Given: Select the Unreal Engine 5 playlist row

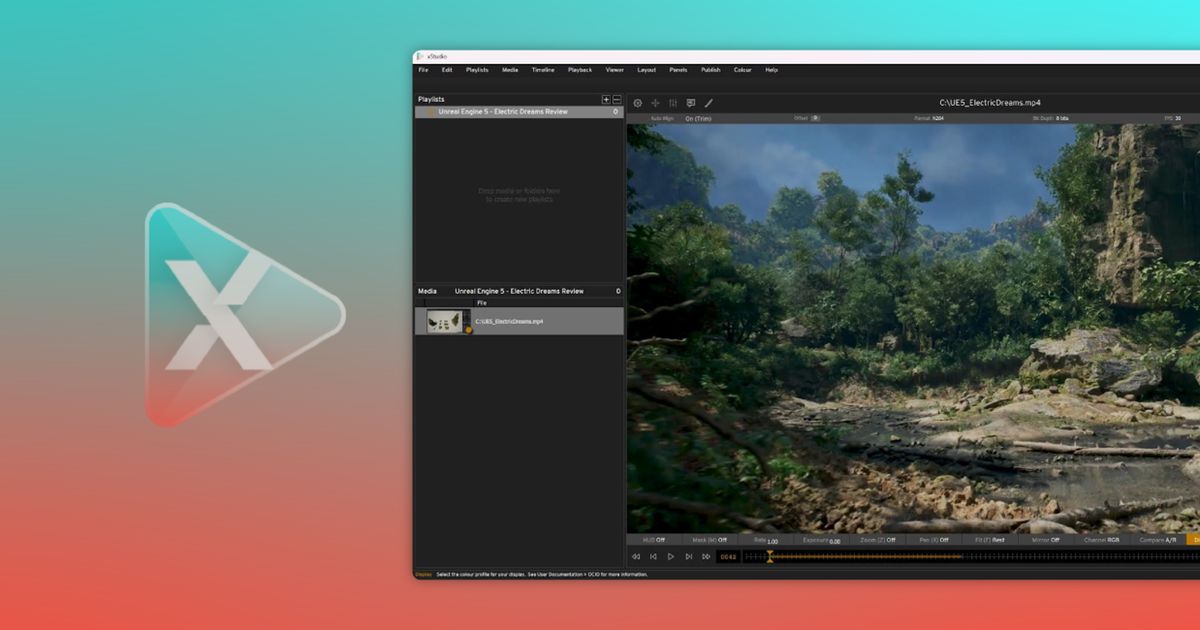Looking at the screenshot, I should (519, 112).
